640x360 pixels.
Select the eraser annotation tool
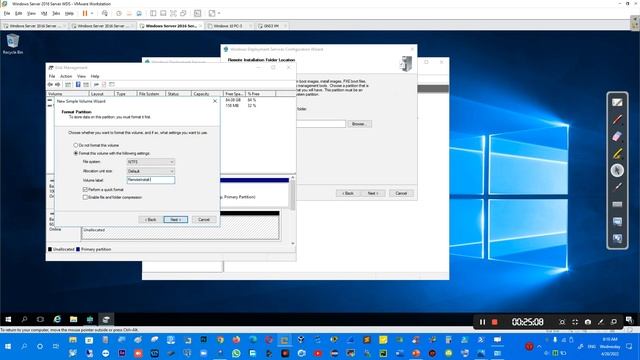[x=617, y=136]
